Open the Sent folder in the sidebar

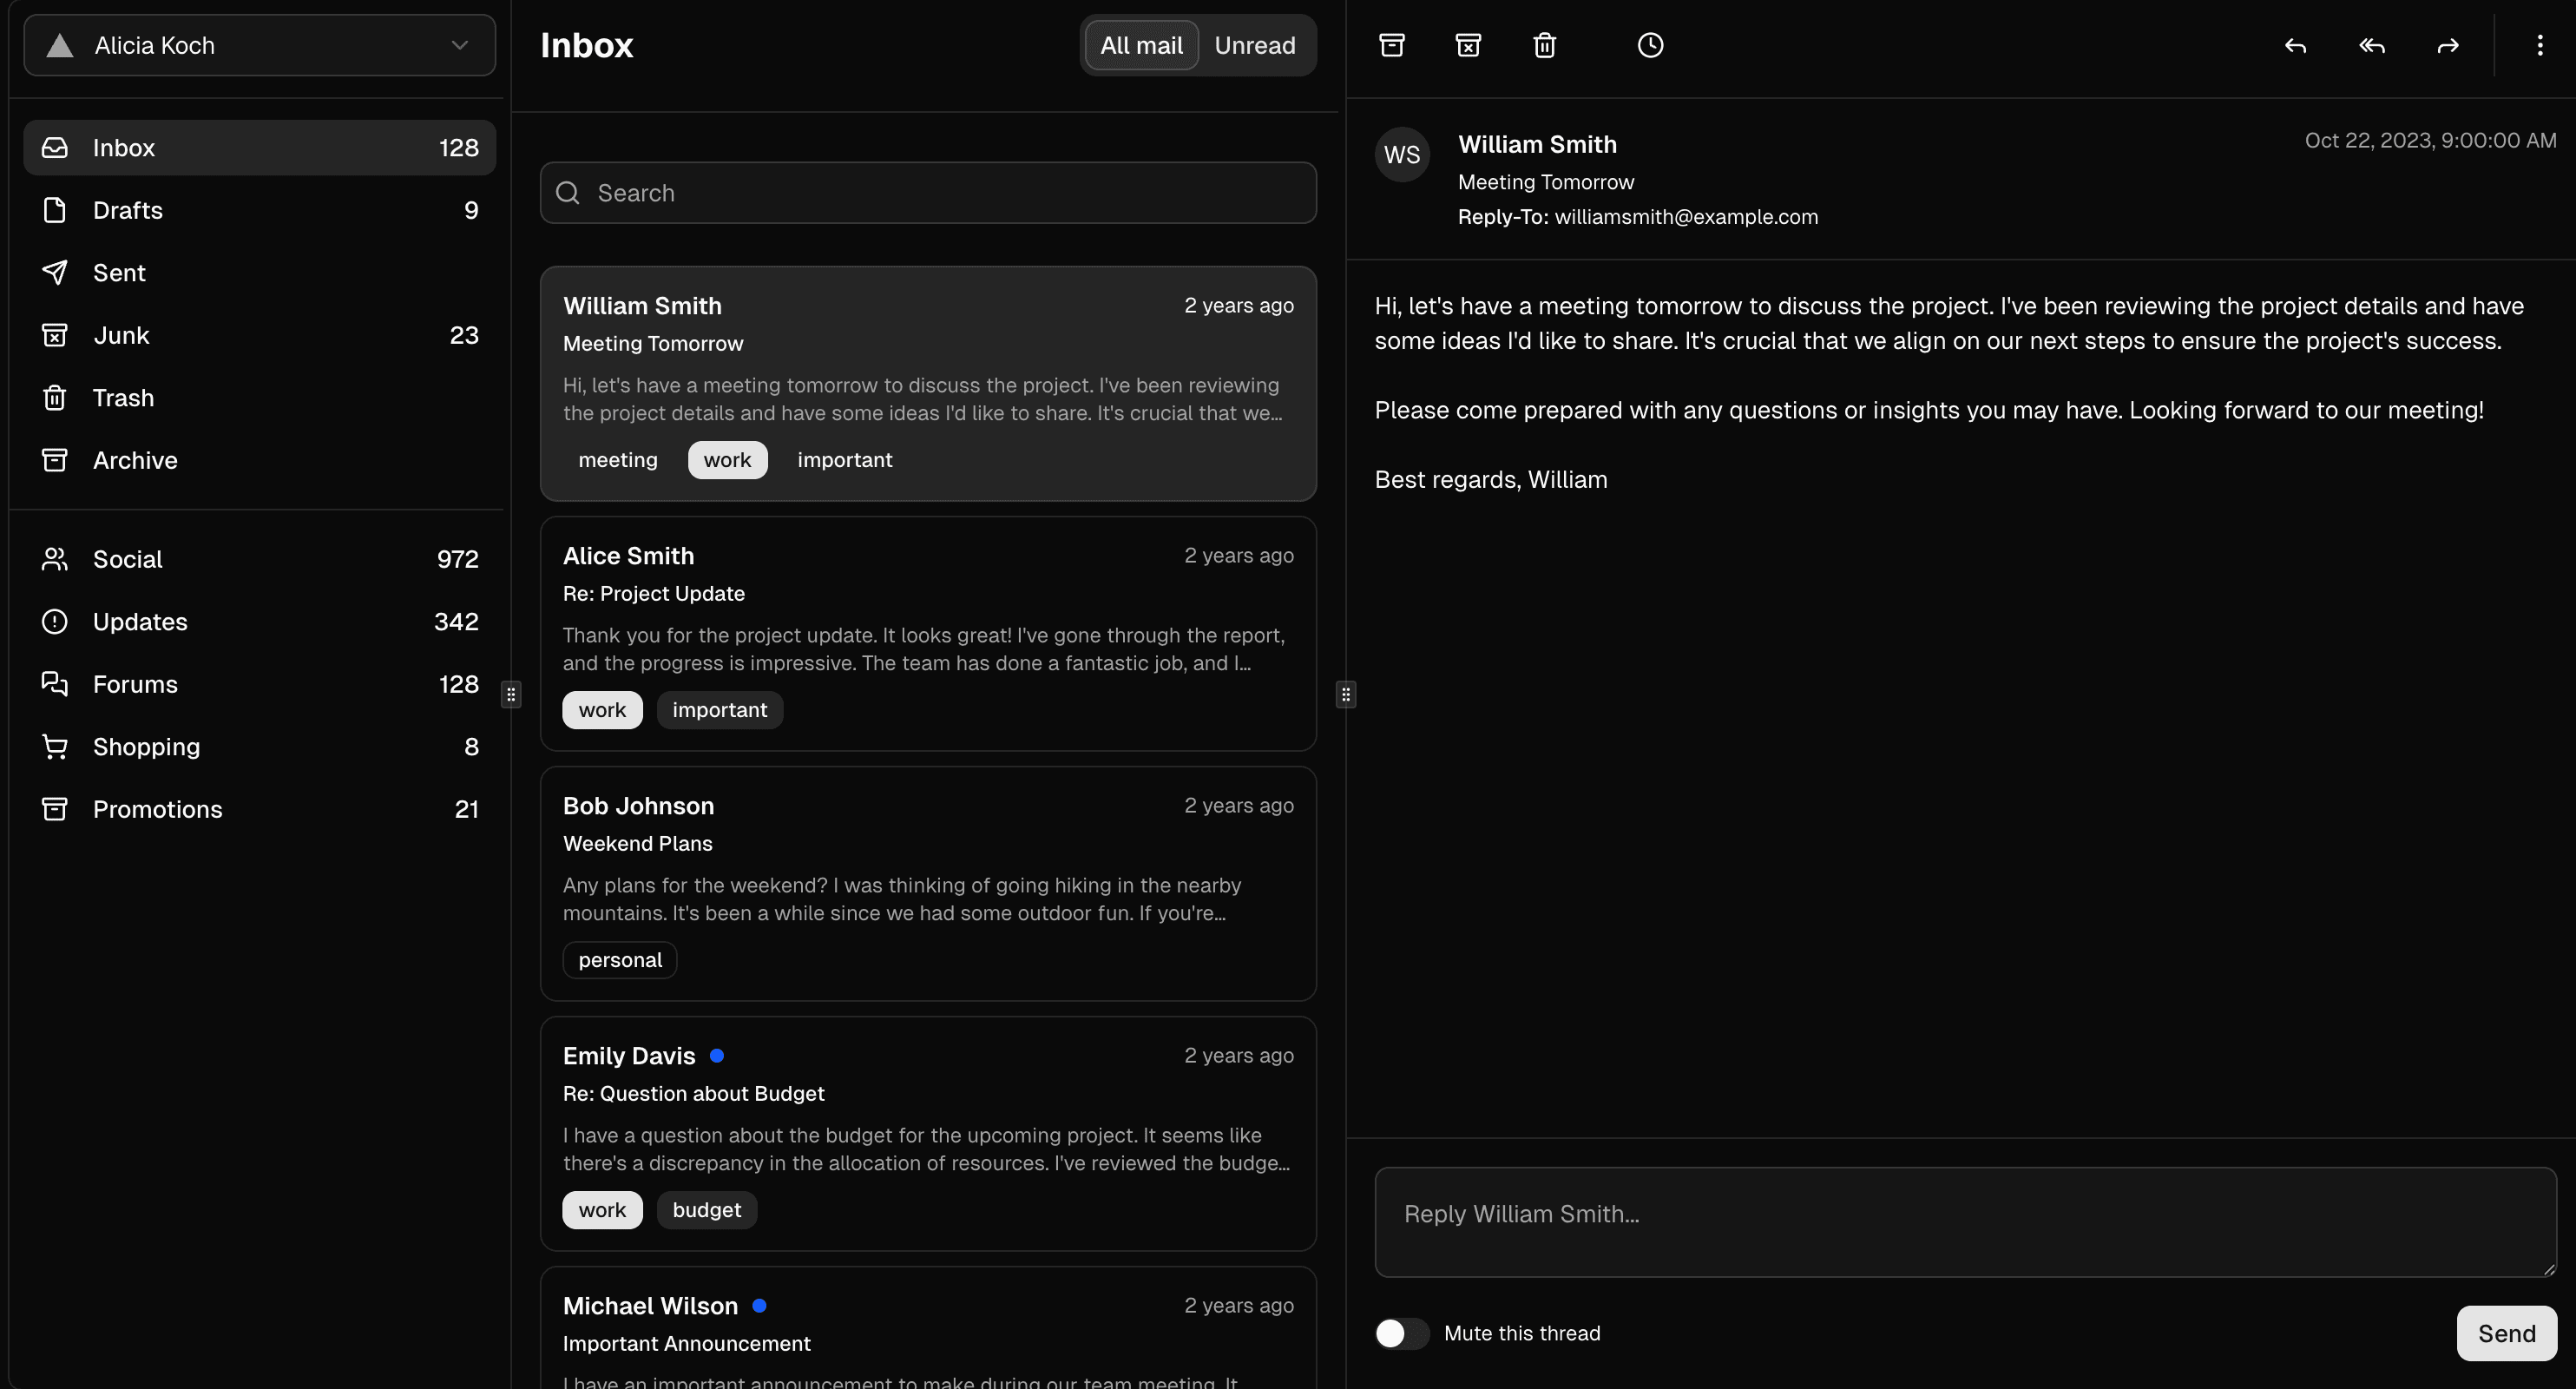(x=120, y=272)
